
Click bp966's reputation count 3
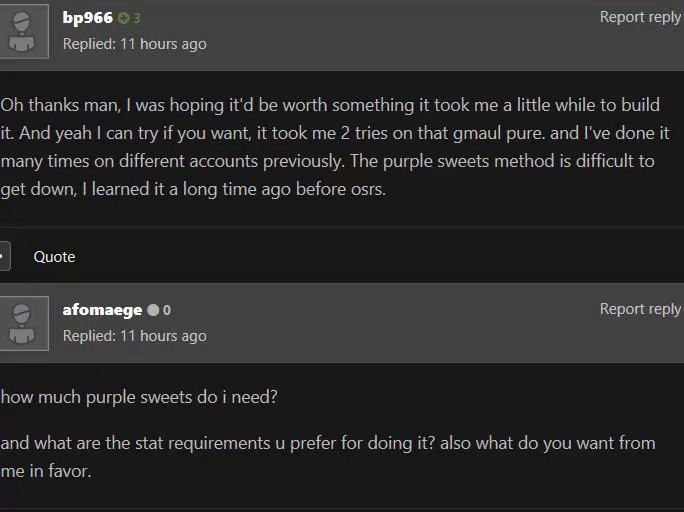pyautogui.click(x=137, y=18)
